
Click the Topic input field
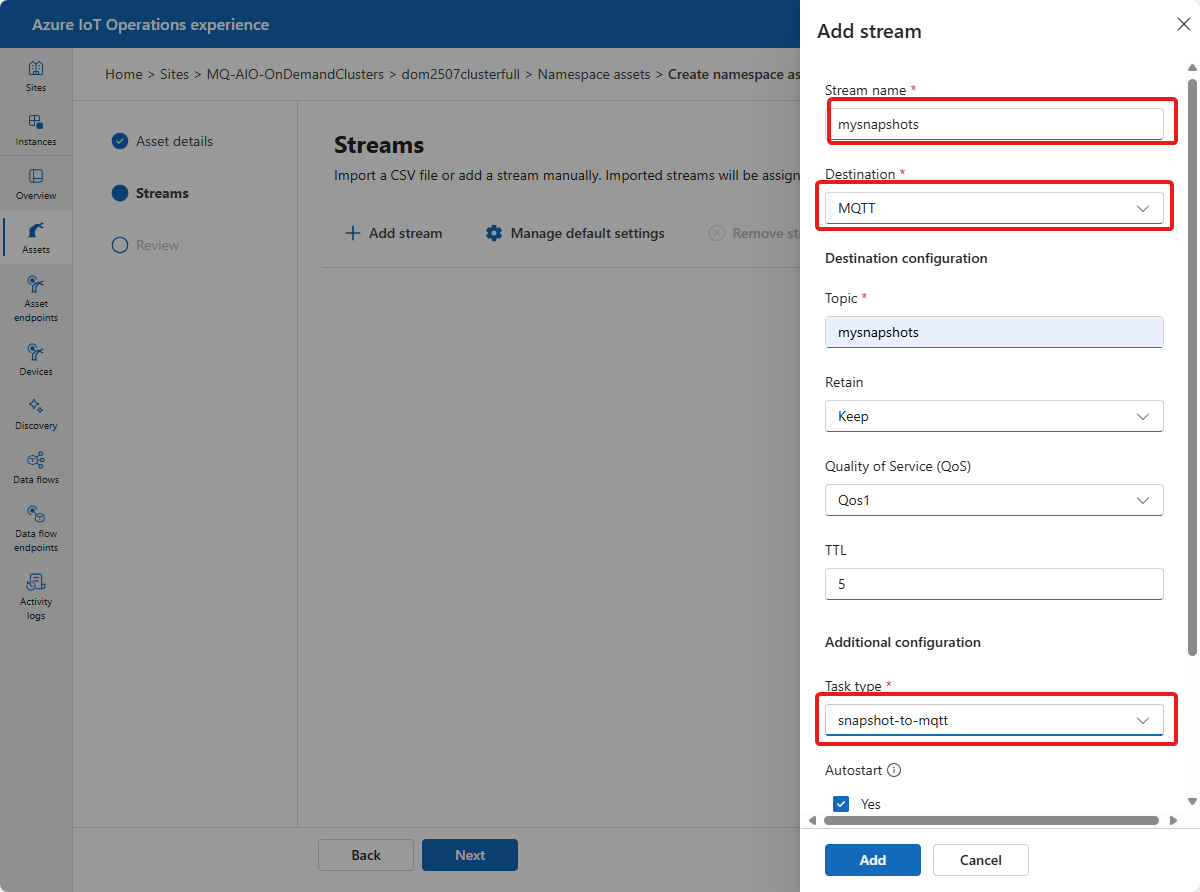pyautogui.click(x=994, y=332)
